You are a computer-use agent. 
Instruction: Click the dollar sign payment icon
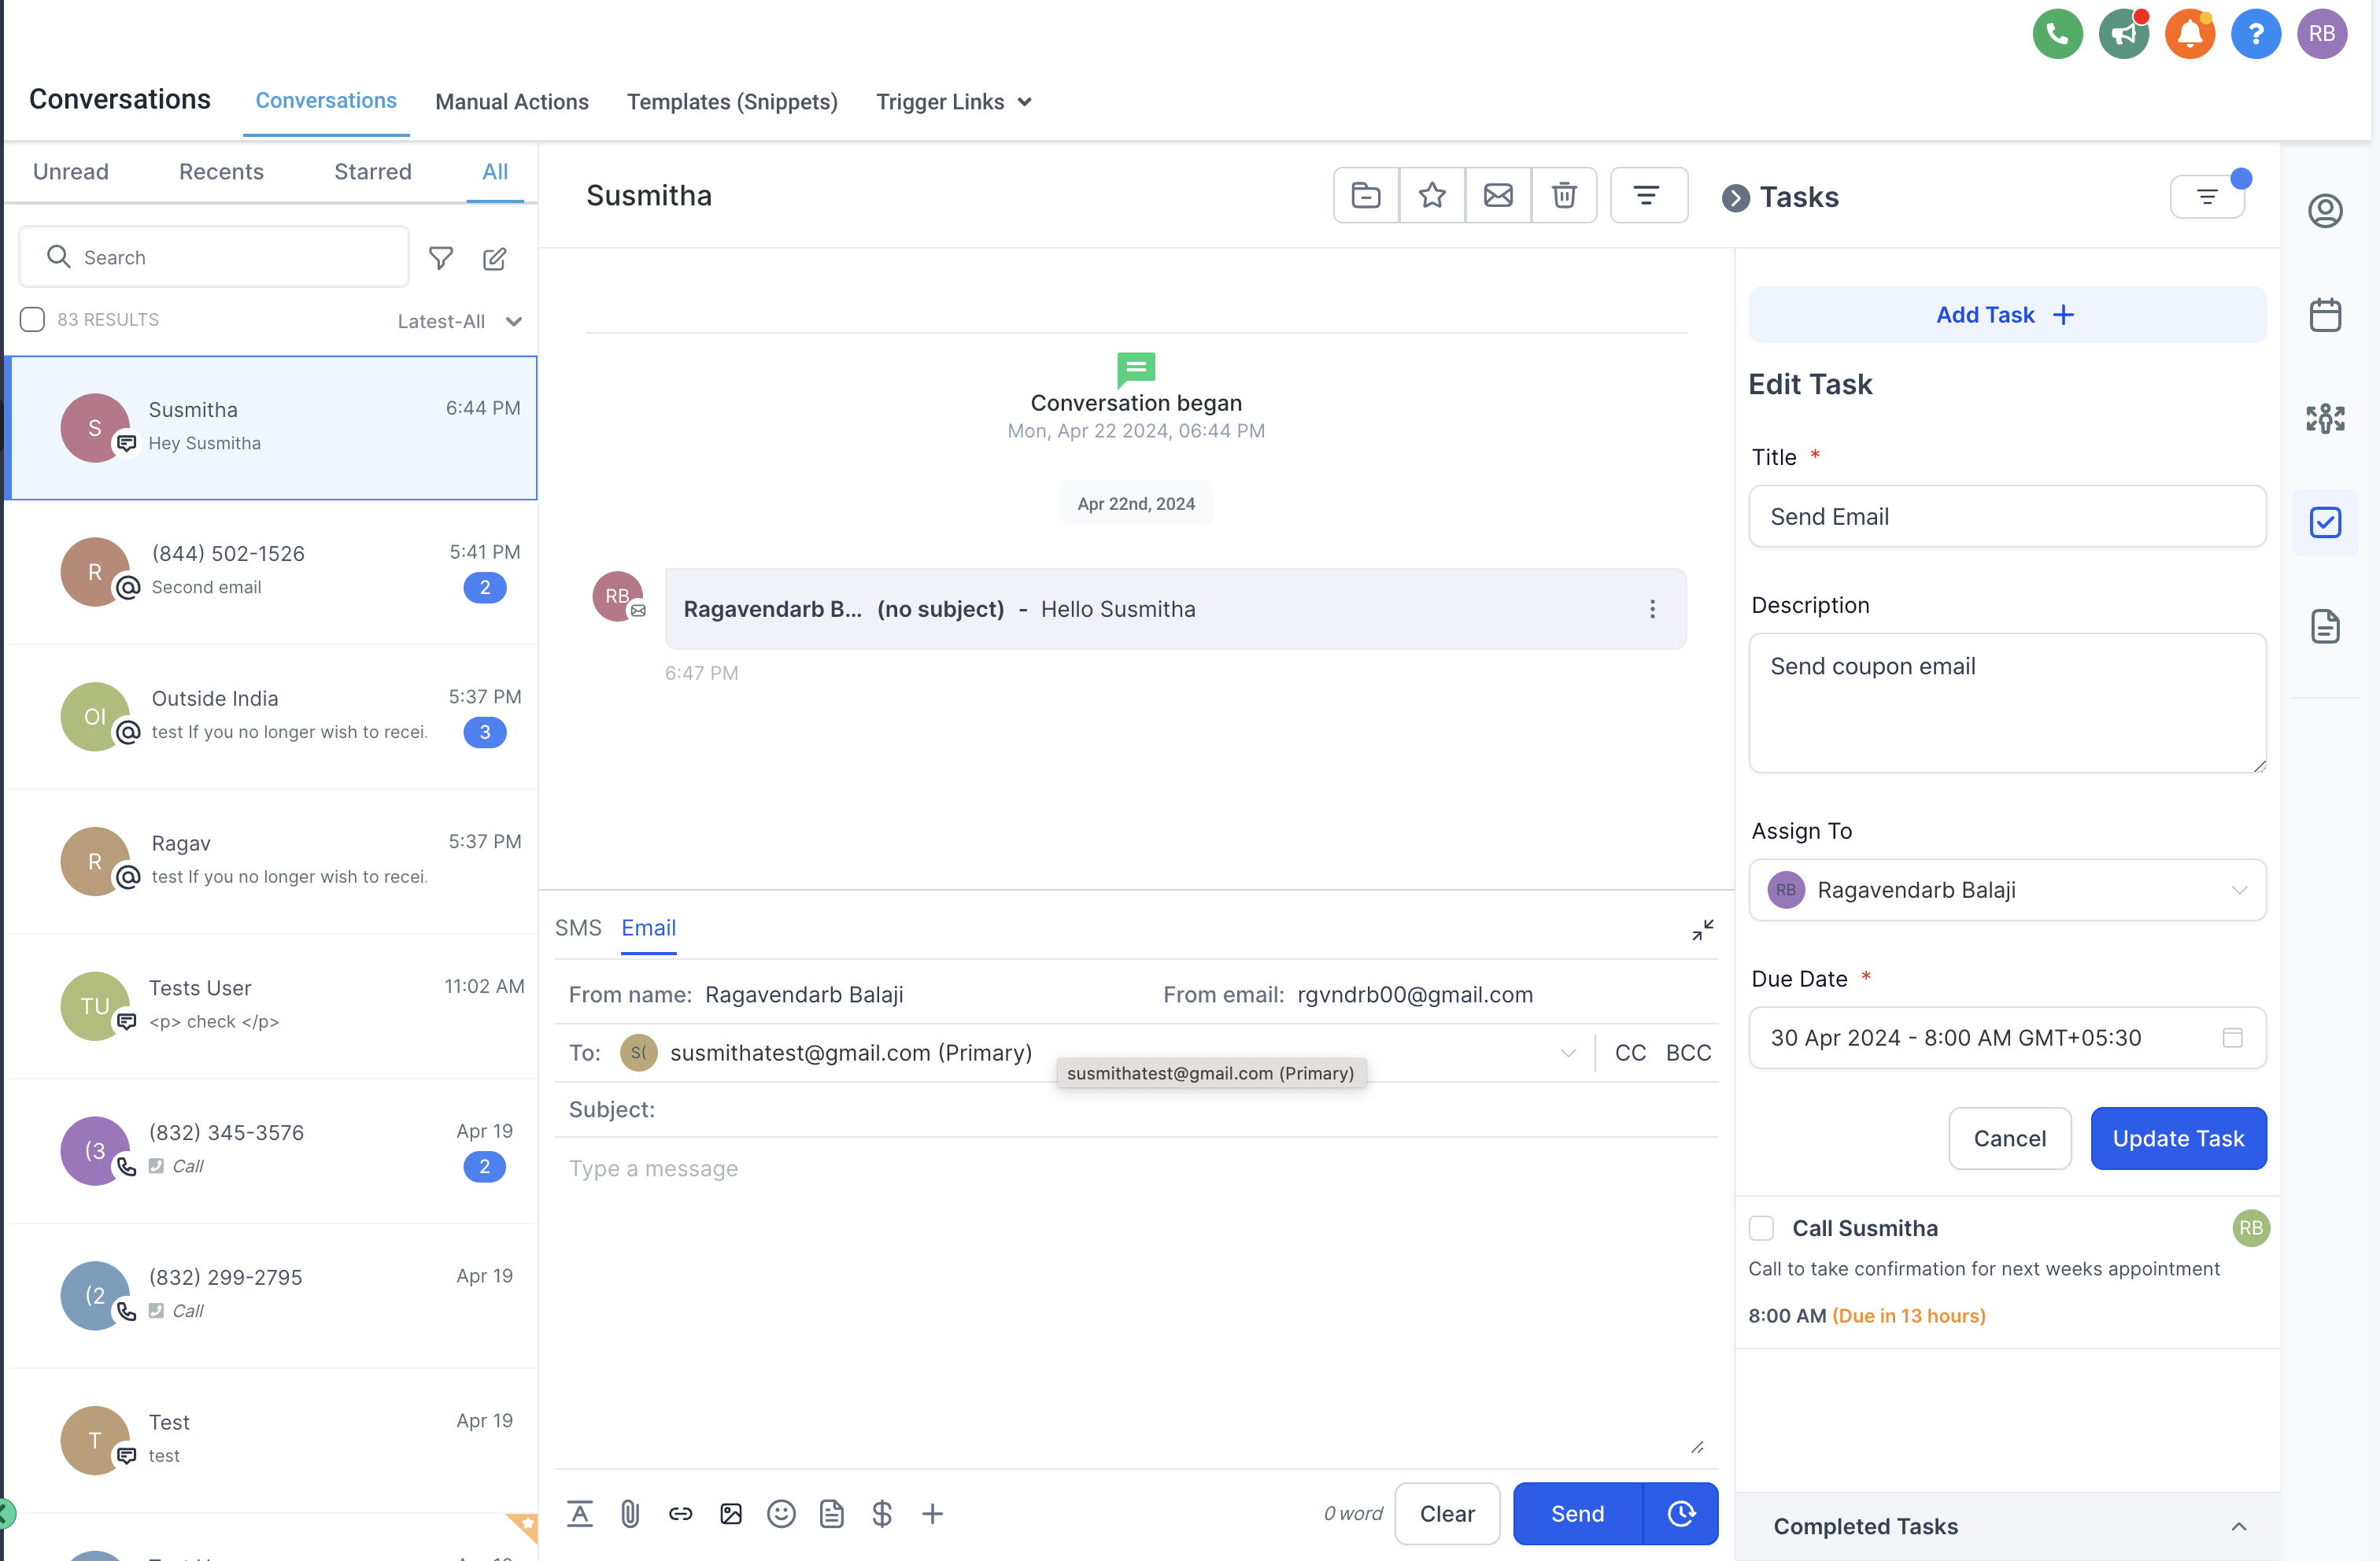pyautogui.click(x=881, y=1513)
